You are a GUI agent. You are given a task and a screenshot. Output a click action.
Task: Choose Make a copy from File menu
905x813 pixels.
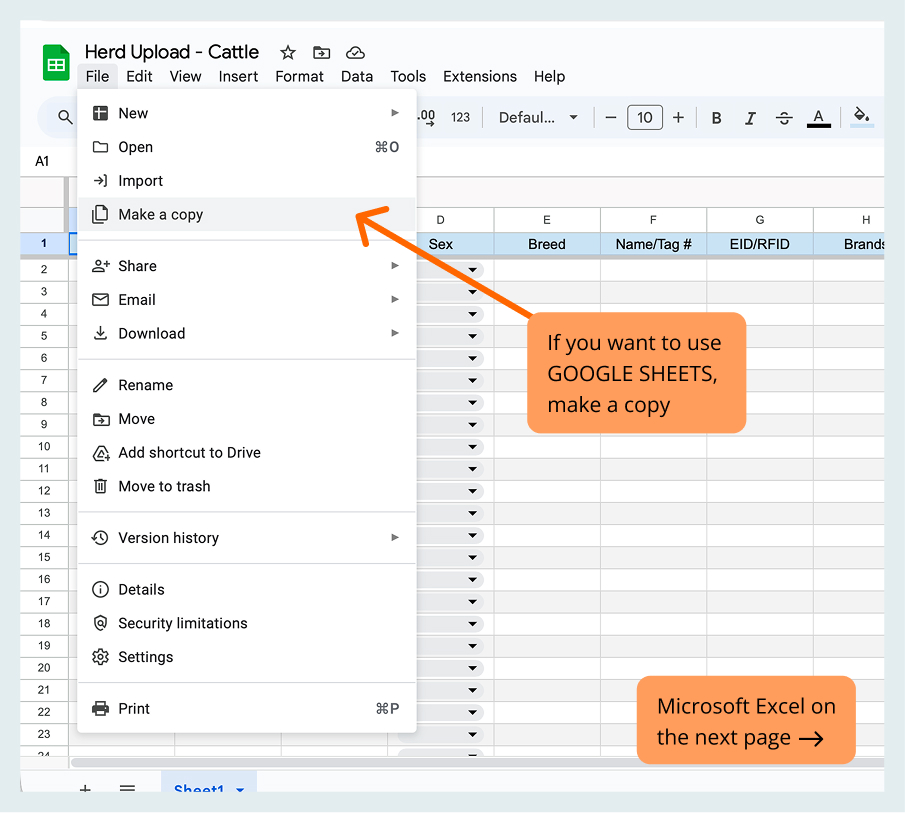(160, 214)
